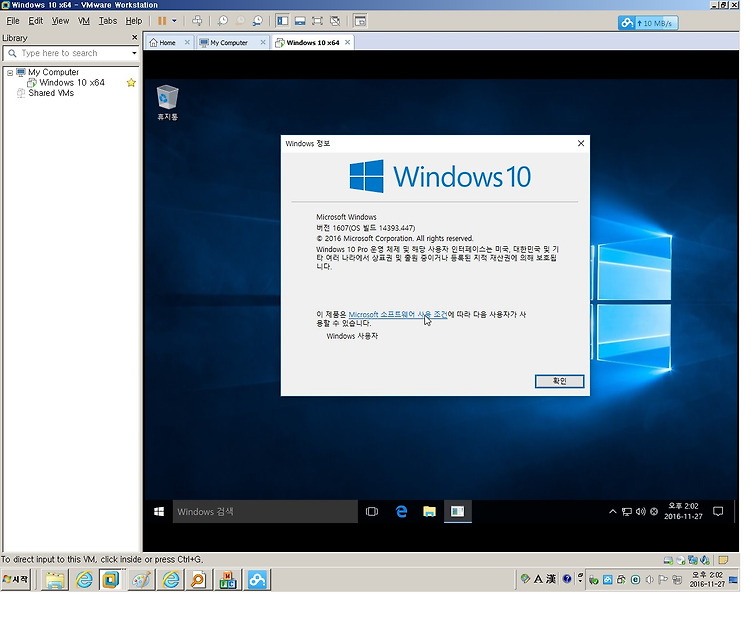The width and height of the screenshot is (750, 634).
Task: Close the Home tab
Action: click(x=187, y=43)
